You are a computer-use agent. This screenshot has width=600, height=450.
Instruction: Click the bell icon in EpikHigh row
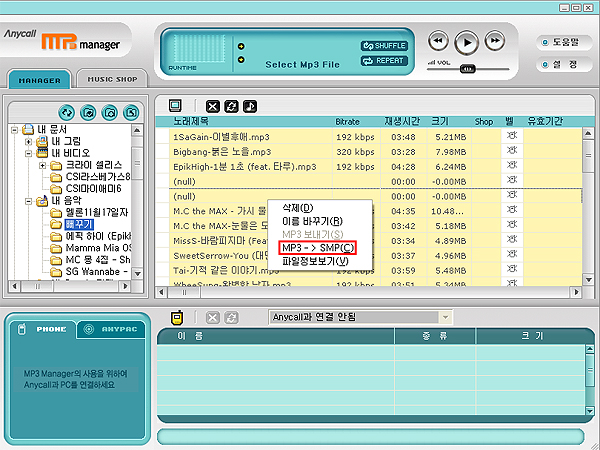(x=512, y=165)
